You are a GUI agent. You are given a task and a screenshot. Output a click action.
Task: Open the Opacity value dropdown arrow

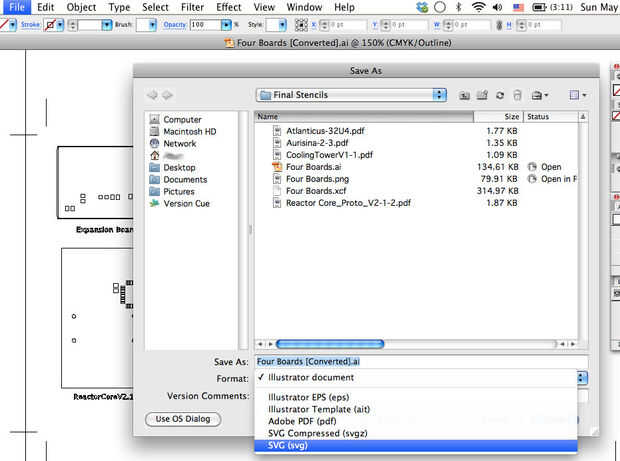coord(226,25)
